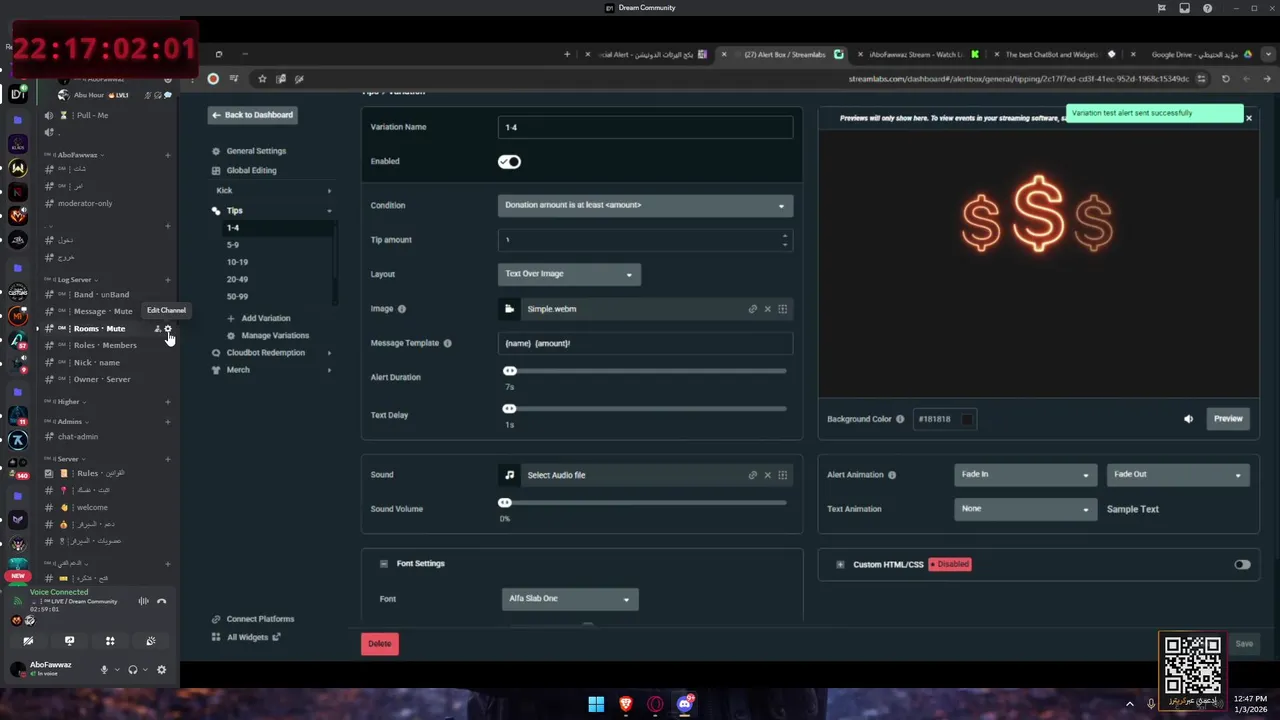Open invite icon on Rooms · Mute channel

click(157, 329)
